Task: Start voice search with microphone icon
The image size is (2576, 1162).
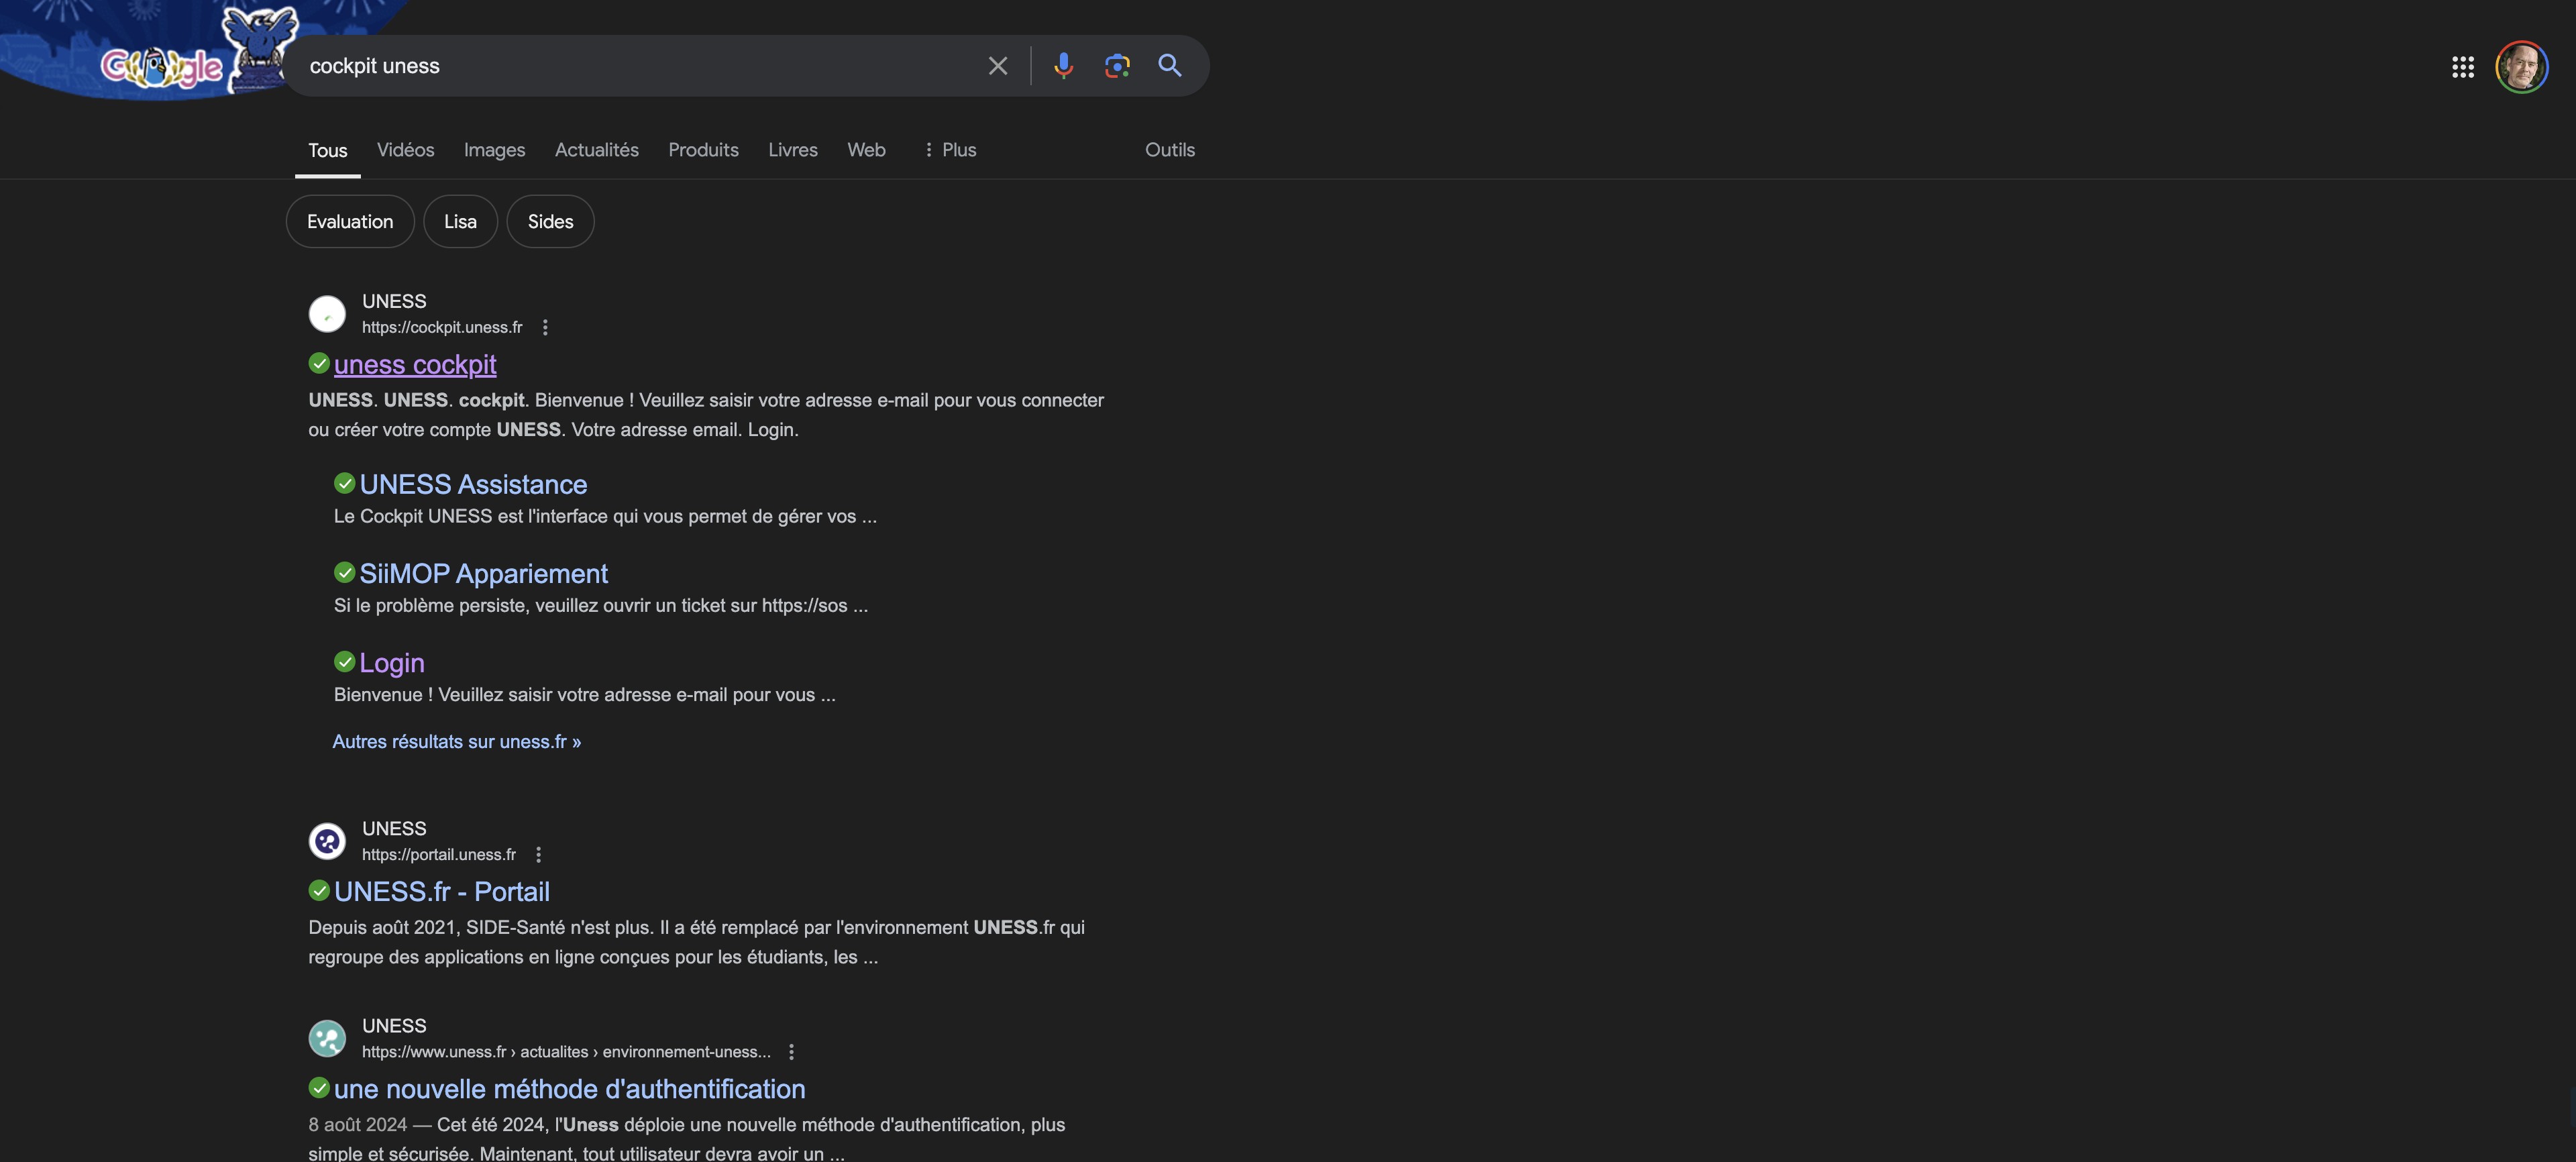Action: 1063,66
